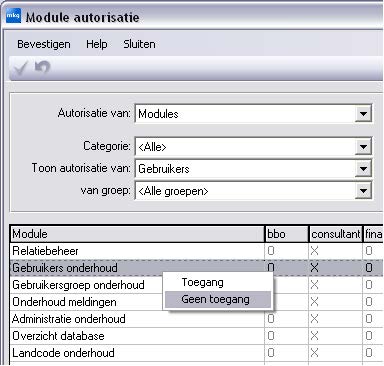Screen dimensions: 384x366
Task: Open the Help menu
Action: (97, 44)
